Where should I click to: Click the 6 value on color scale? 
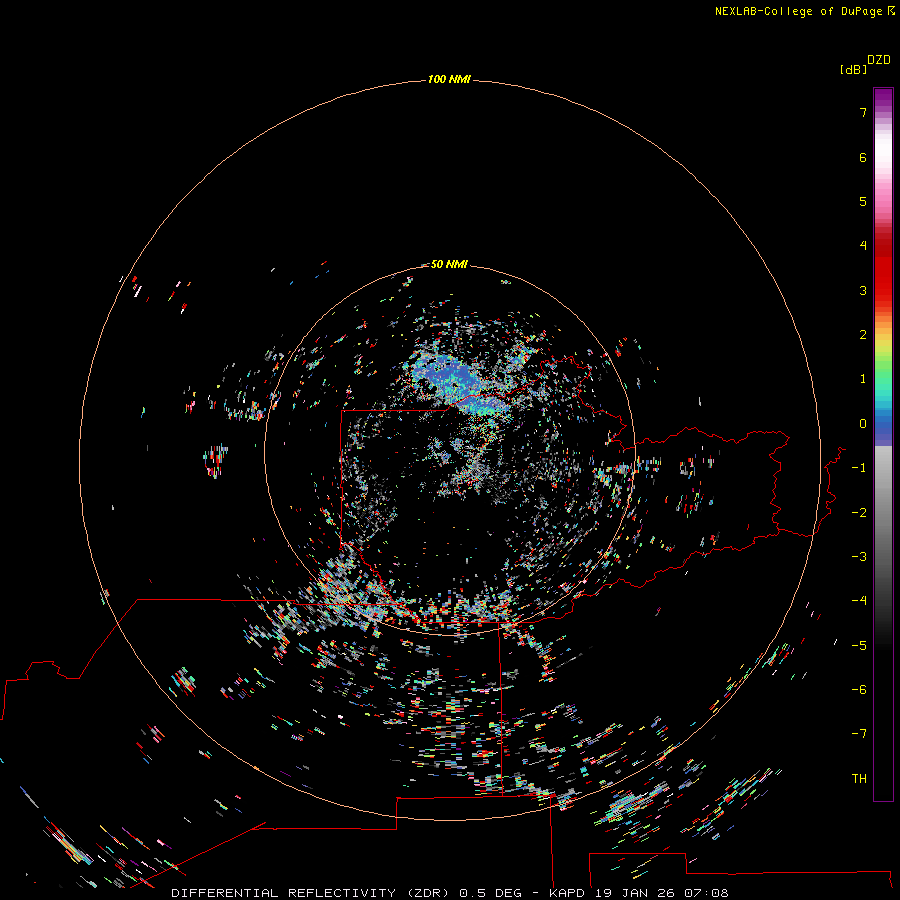[x=863, y=157]
